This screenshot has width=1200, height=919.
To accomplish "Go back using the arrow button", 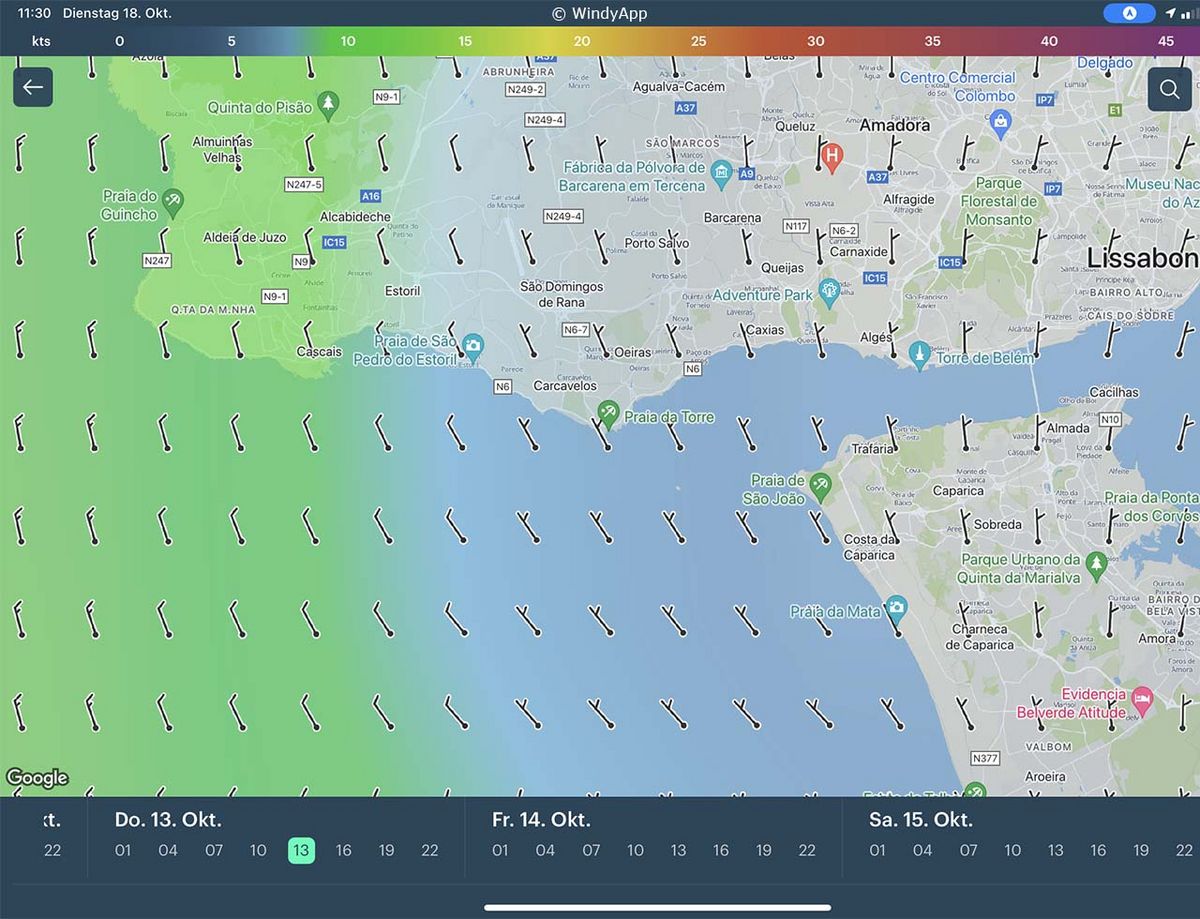I will [33, 87].
